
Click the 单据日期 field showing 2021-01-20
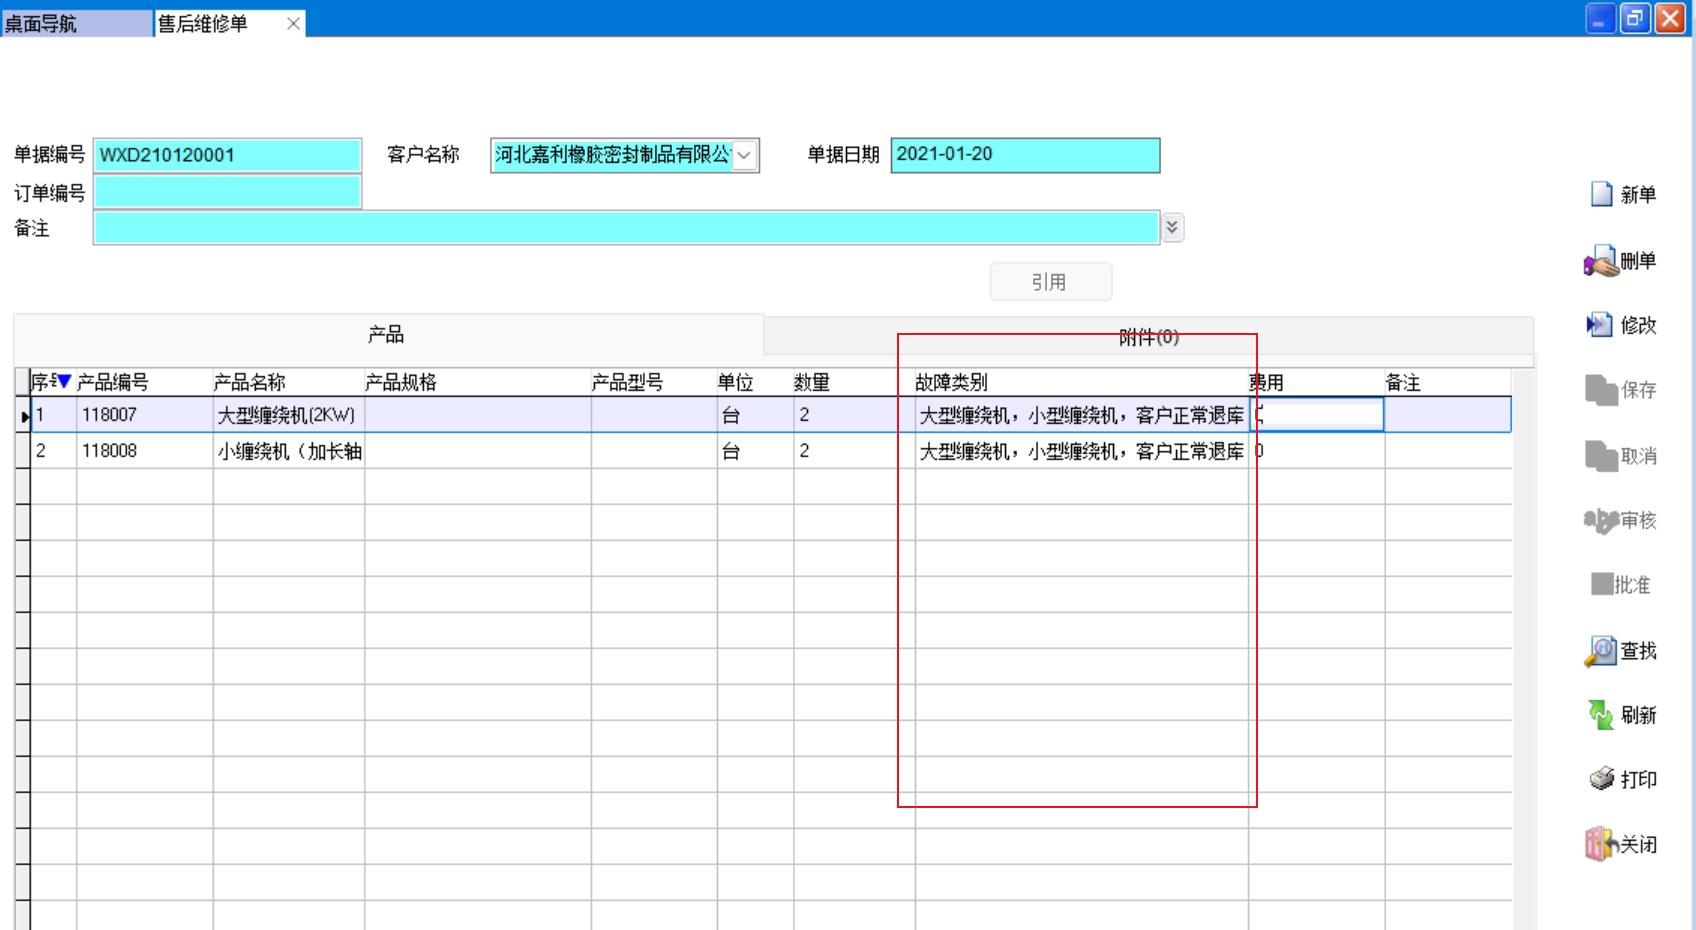1024,155
